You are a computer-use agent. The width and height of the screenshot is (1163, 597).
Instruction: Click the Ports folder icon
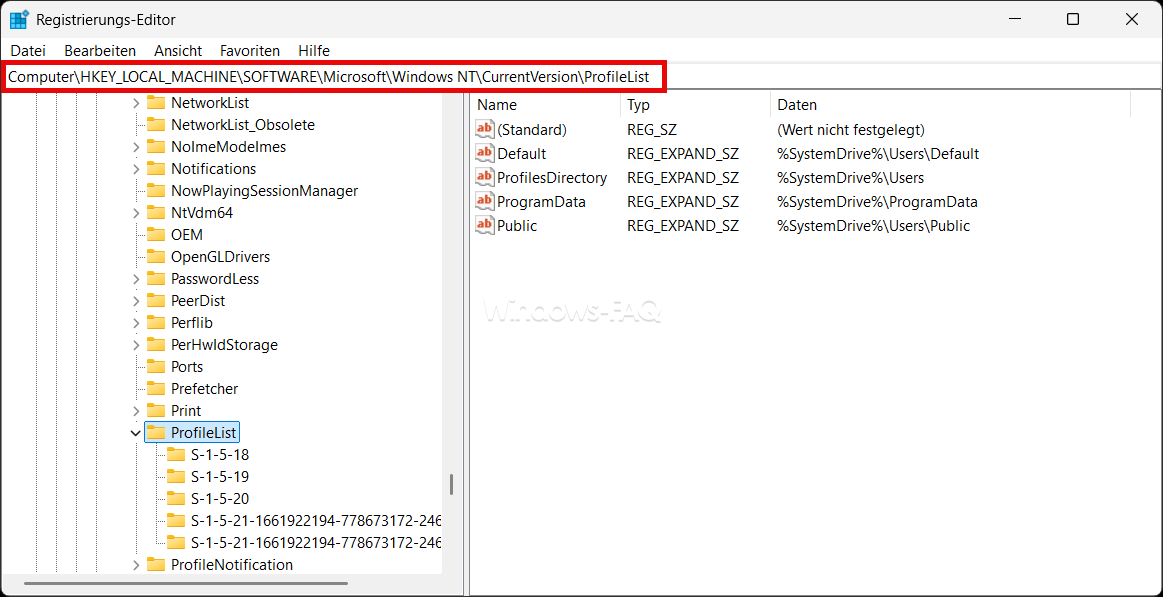coord(156,366)
